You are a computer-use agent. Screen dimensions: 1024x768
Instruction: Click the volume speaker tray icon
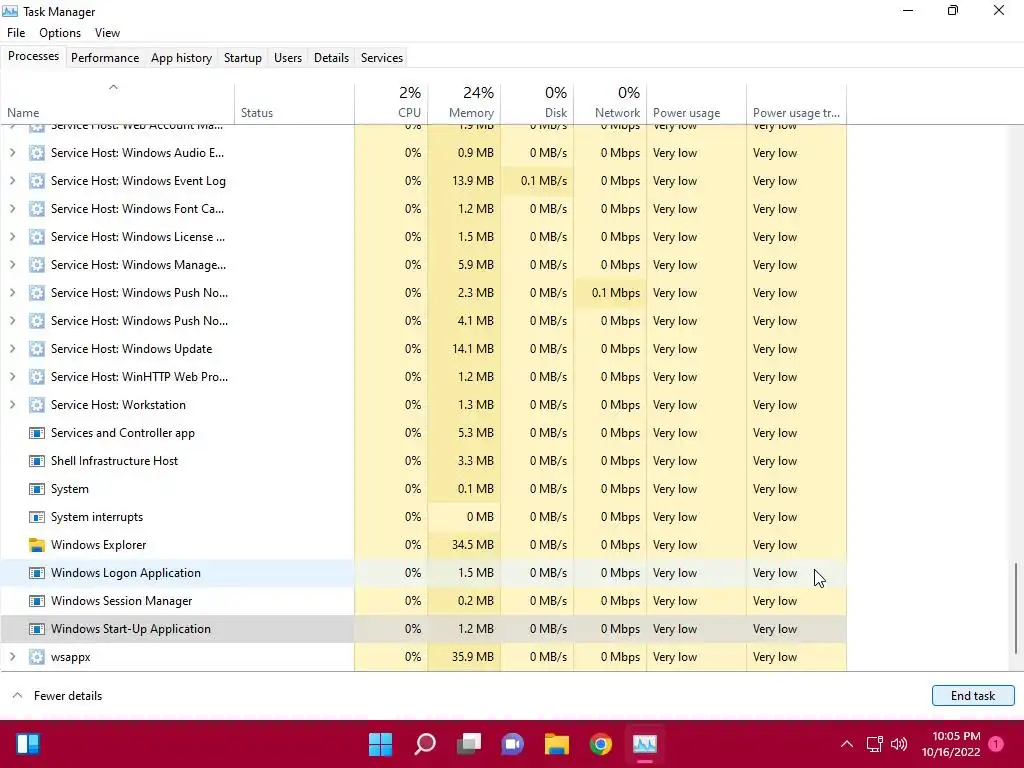(x=899, y=744)
